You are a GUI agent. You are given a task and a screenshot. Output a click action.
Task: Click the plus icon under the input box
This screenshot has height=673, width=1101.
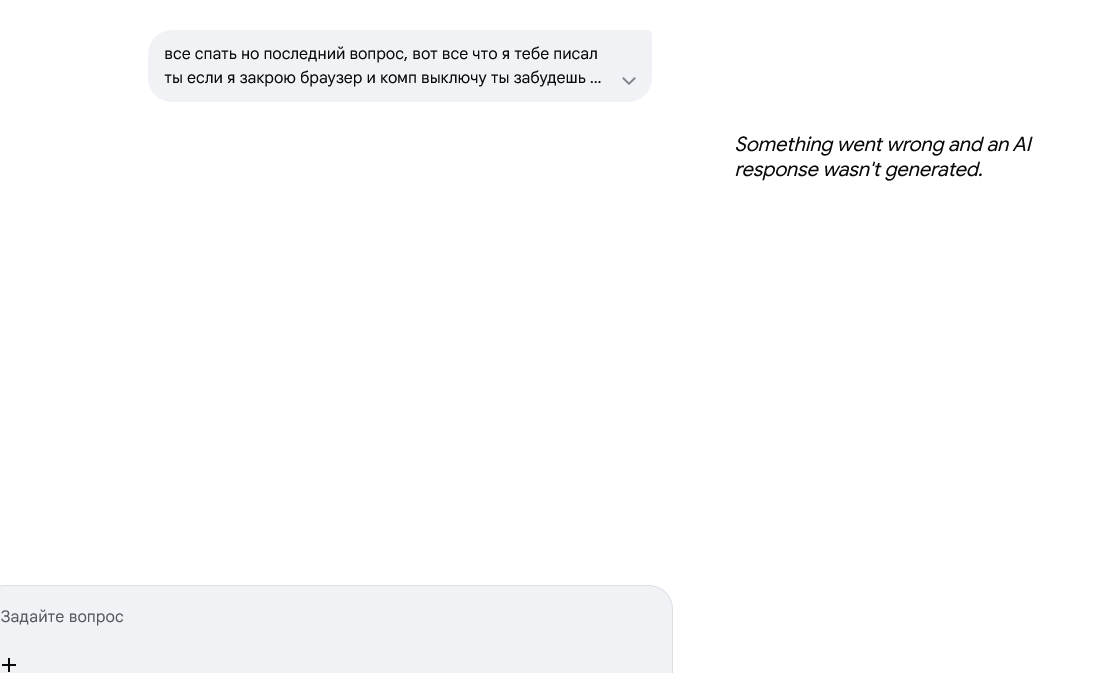[8, 664]
